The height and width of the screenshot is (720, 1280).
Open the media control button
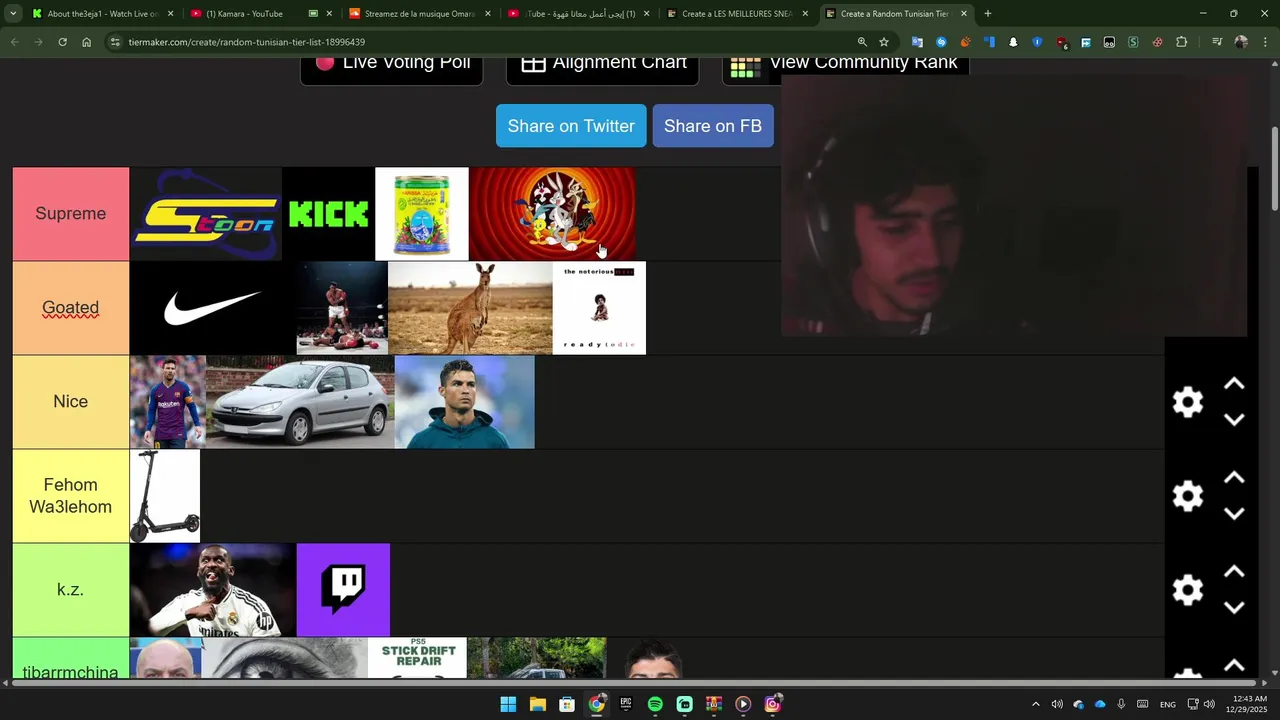click(1217, 42)
